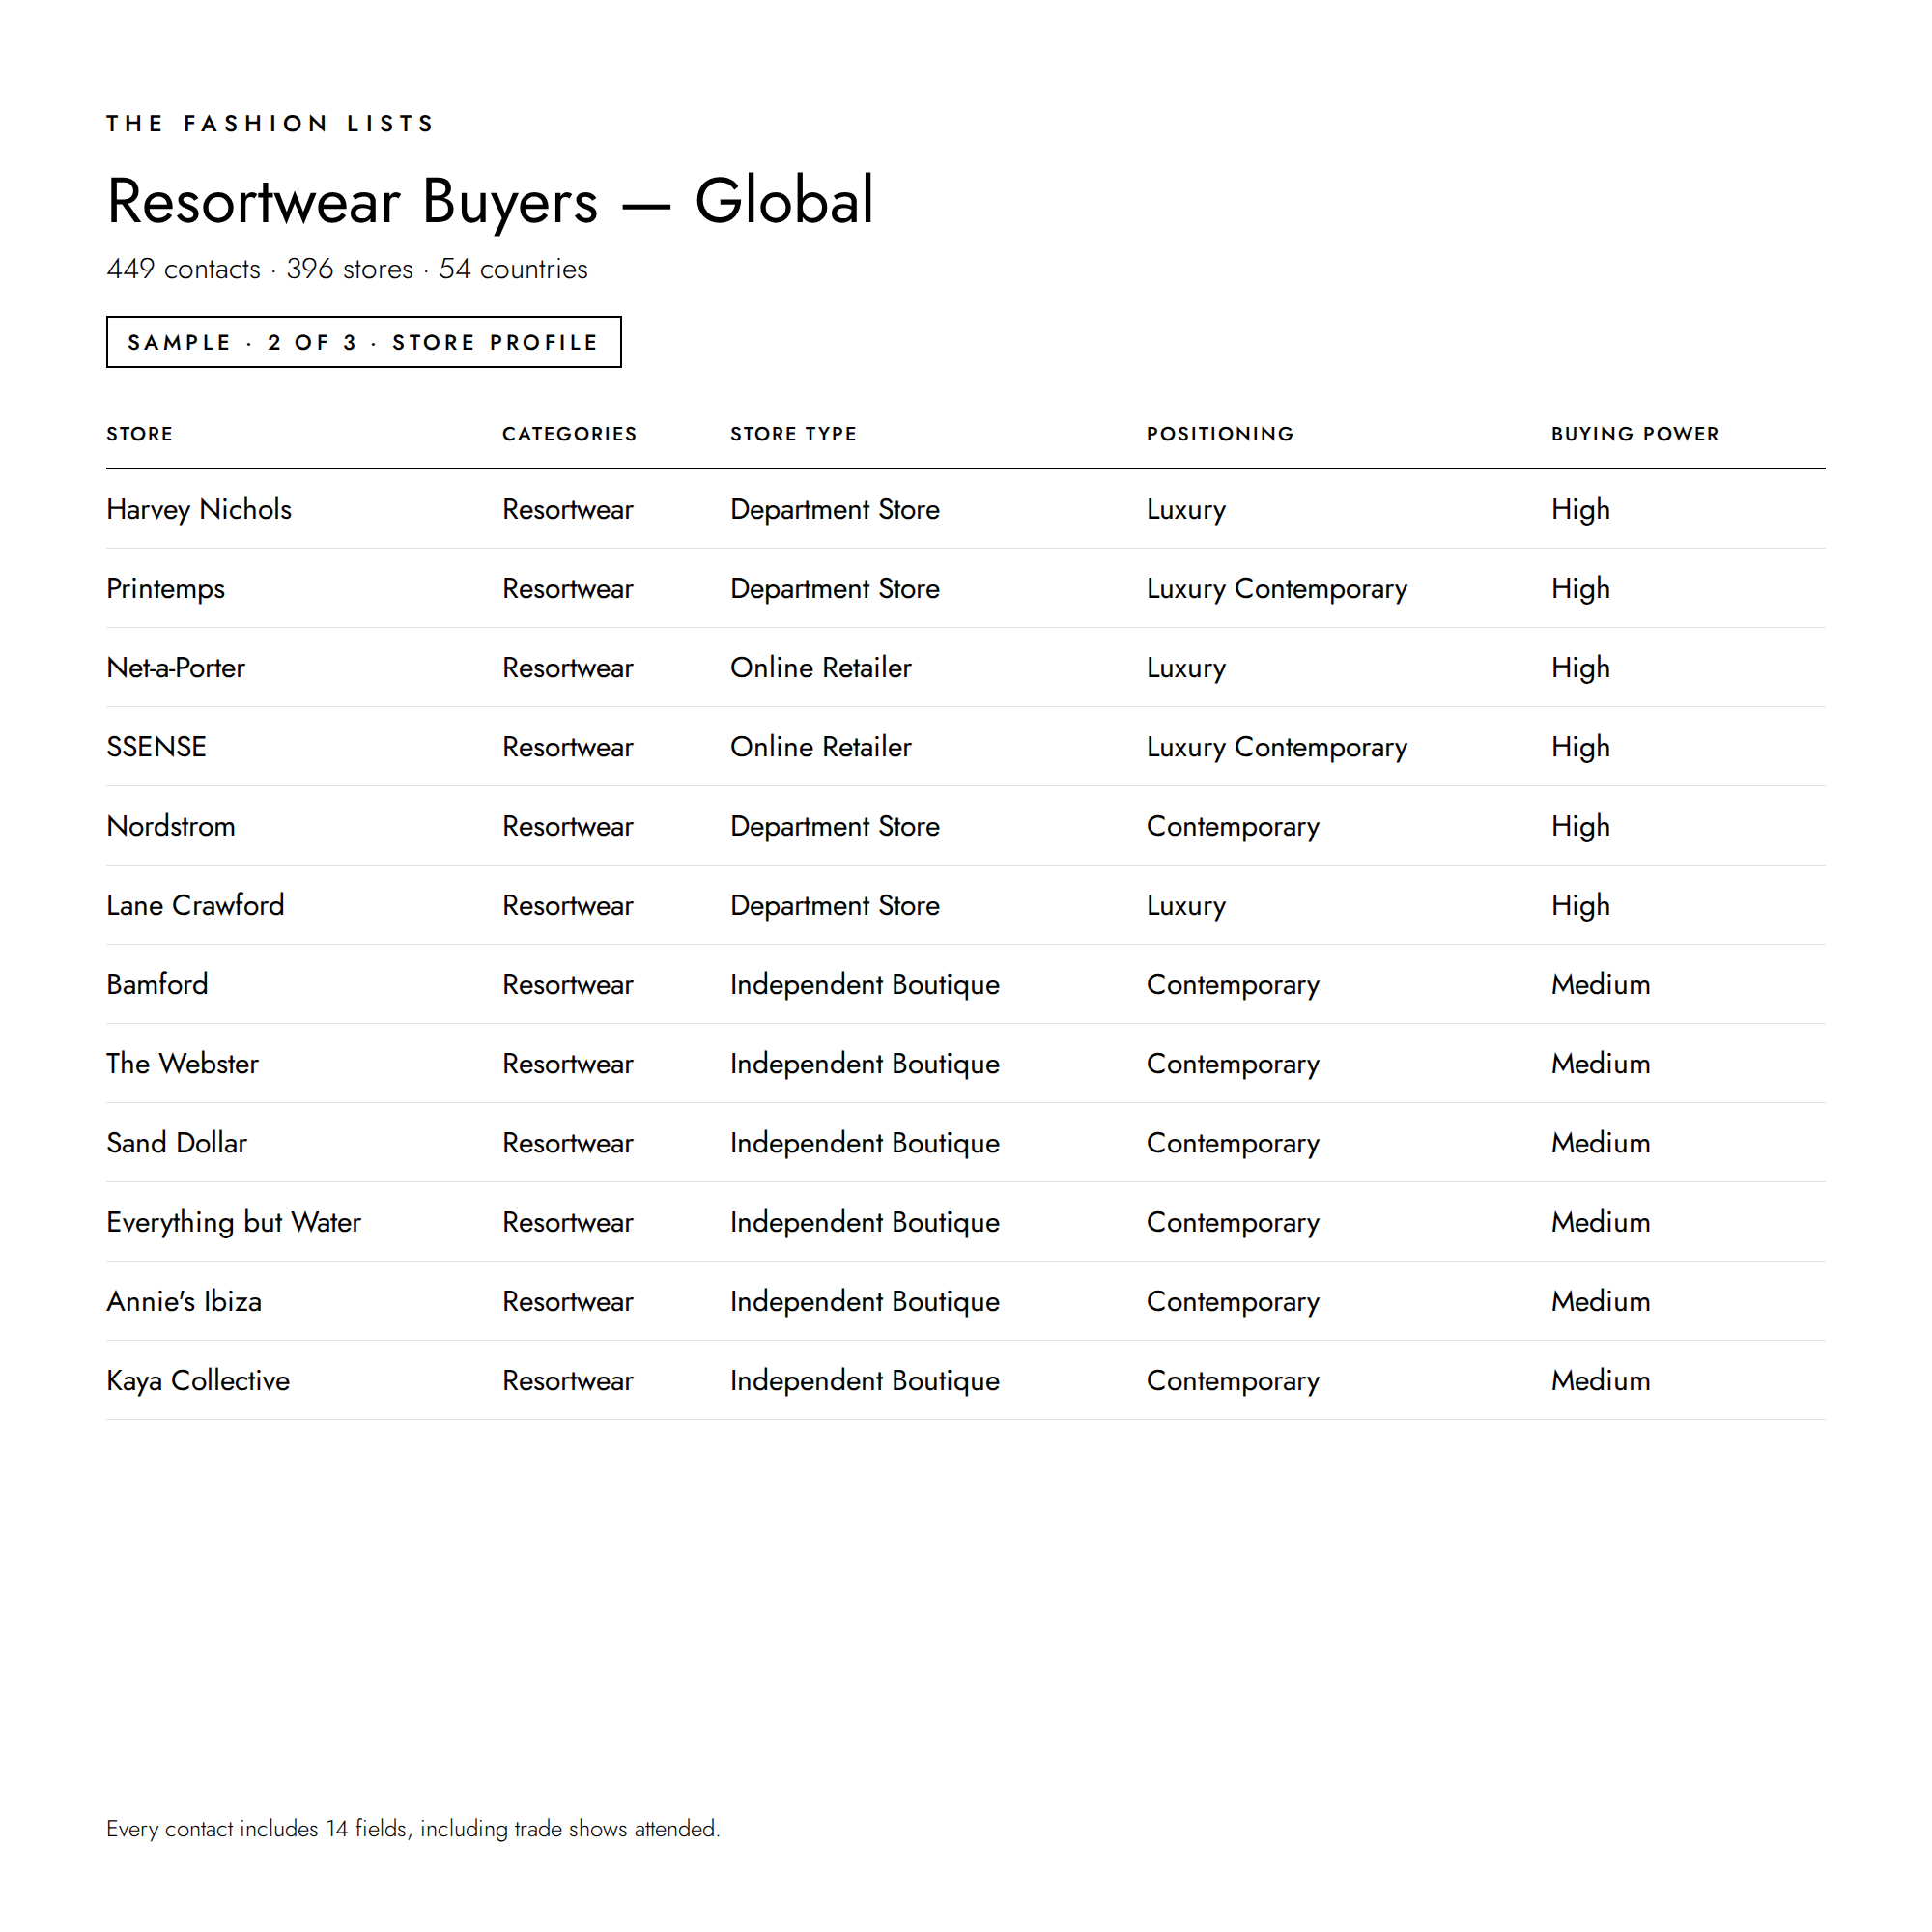This screenshot has height=1932, width=1932.
Task: Click 'Contemporary' in Everything but Water row
Action: [x=1233, y=1222]
